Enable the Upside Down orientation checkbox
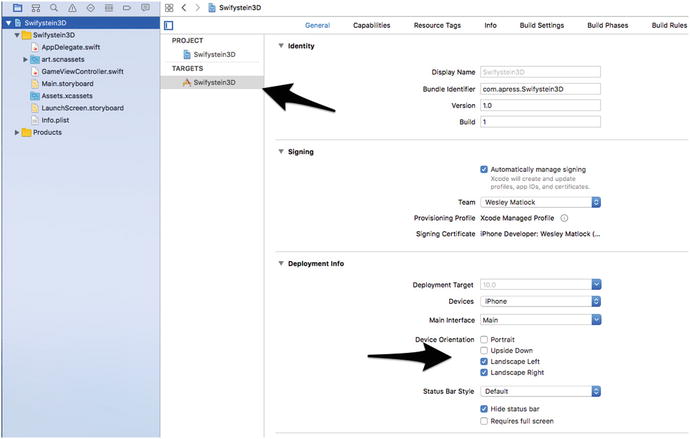 [484, 350]
